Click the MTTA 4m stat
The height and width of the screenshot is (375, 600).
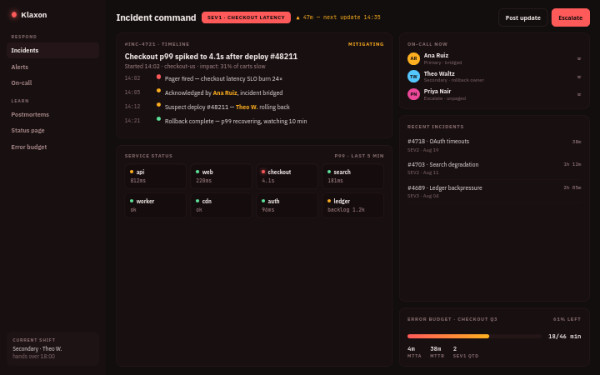click(x=414, y=352)
